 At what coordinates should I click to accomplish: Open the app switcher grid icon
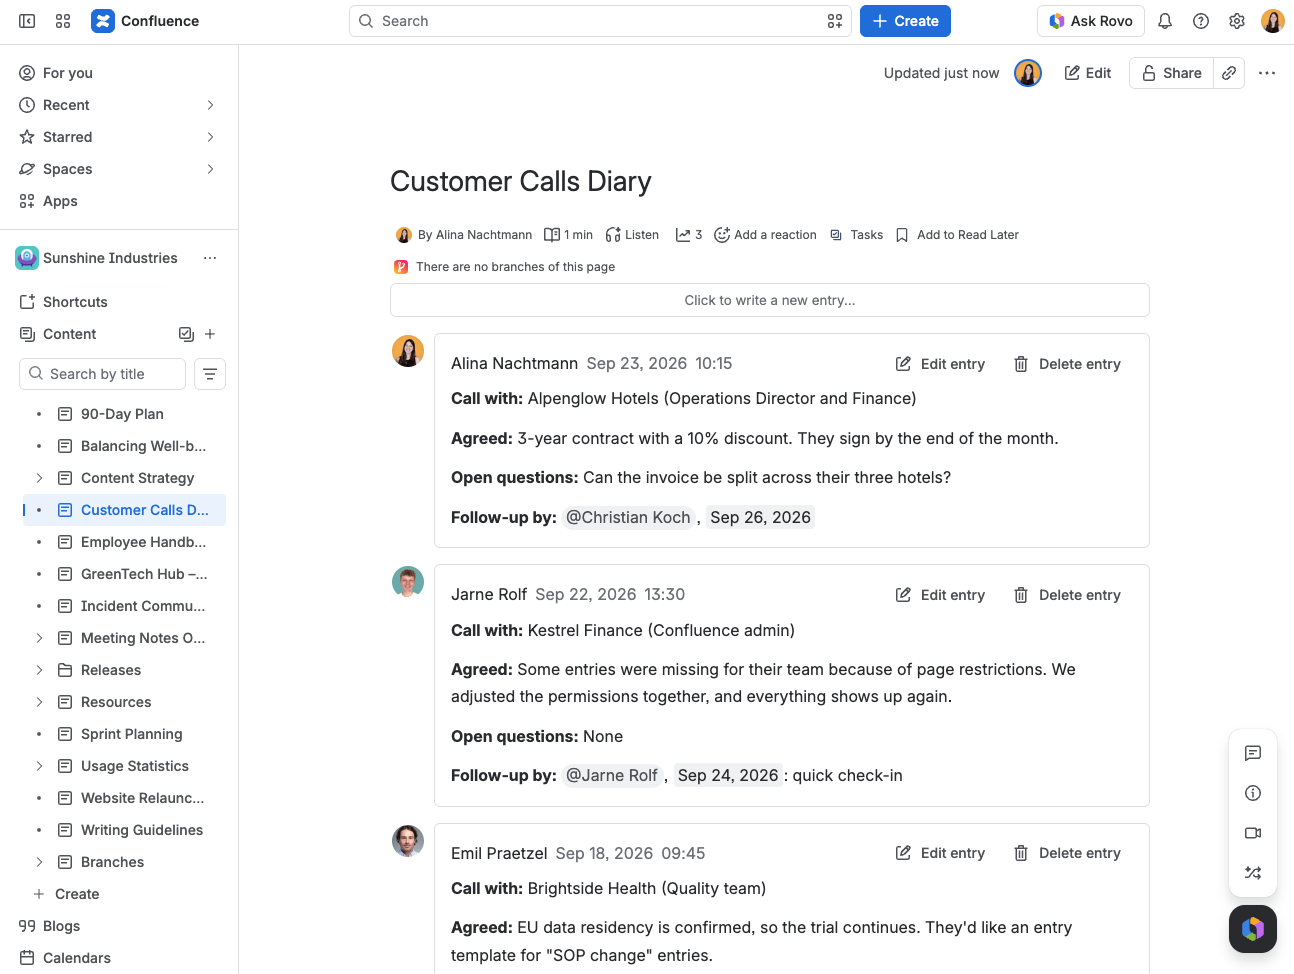click(63, 21)
